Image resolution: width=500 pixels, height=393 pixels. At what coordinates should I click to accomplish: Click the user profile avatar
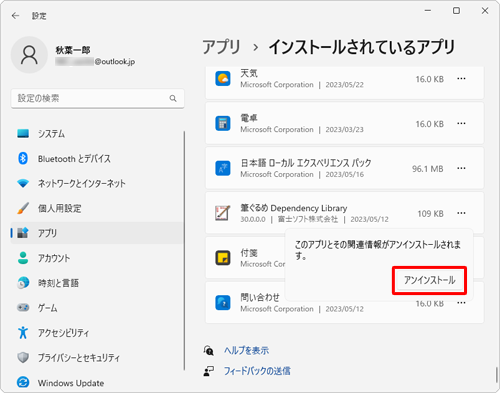click(x=29, y=55)
